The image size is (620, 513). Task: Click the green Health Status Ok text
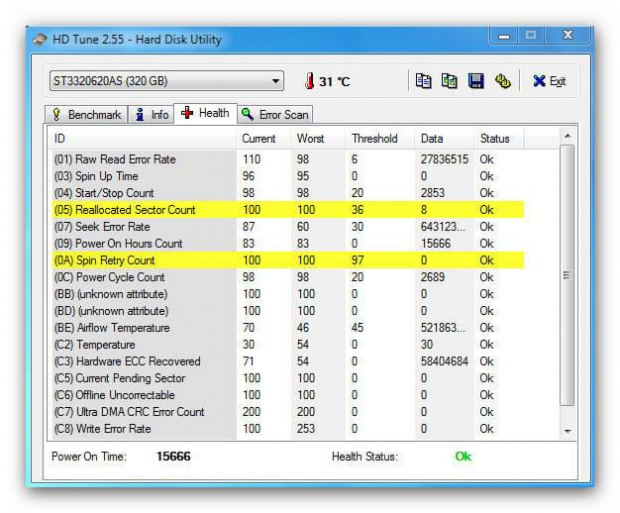tap(463, 456)
